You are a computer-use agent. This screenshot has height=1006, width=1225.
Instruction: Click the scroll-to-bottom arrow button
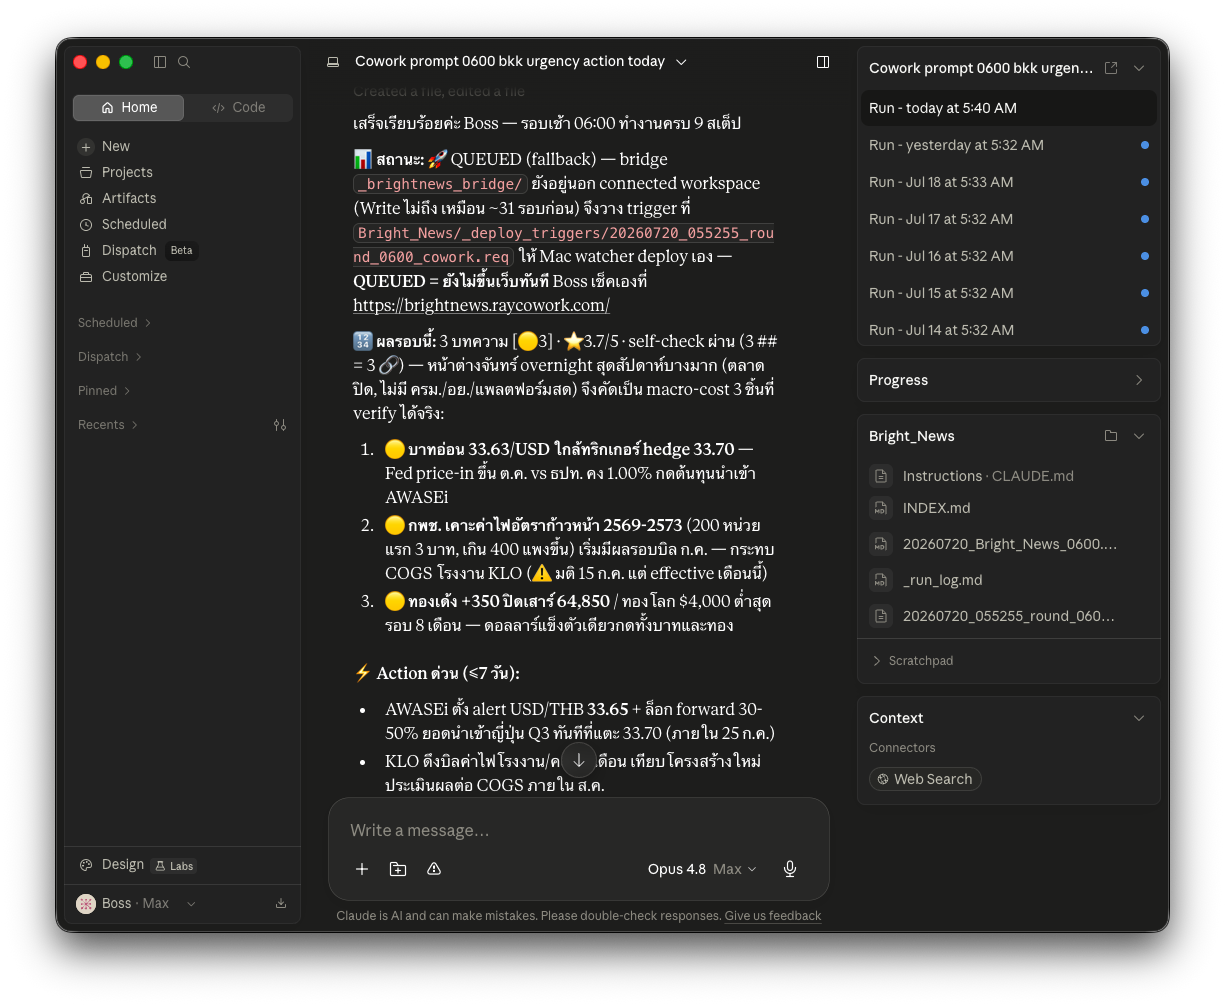(579, 760)
